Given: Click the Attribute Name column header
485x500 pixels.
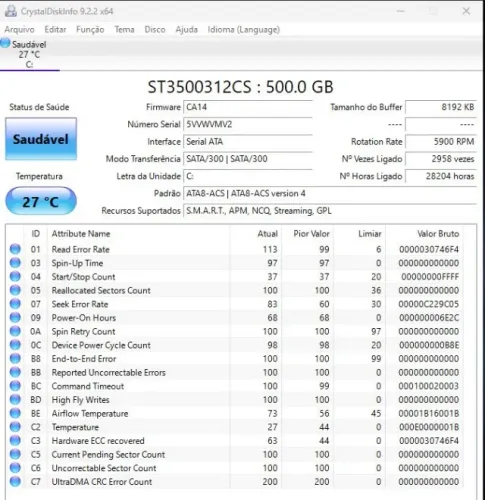Looking at the screenshot, I should coord(139,234).
